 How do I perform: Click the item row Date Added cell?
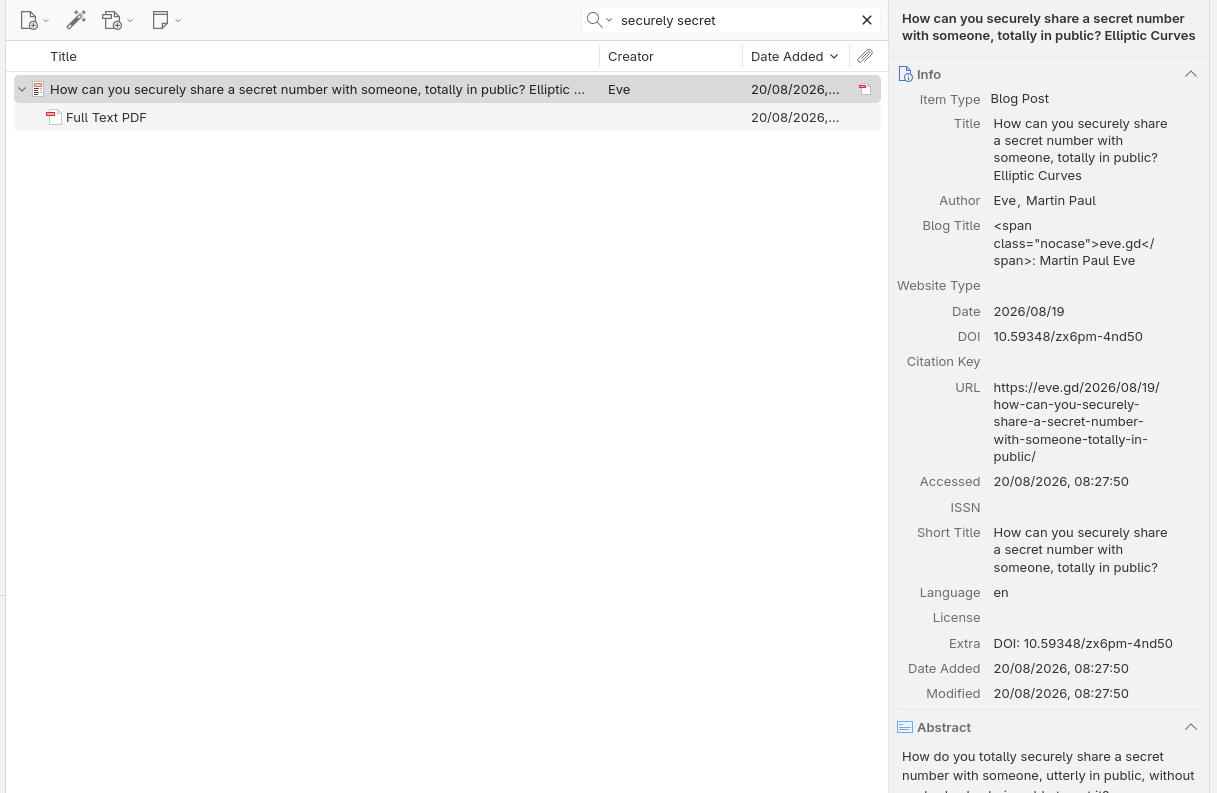tap(795, 89)
